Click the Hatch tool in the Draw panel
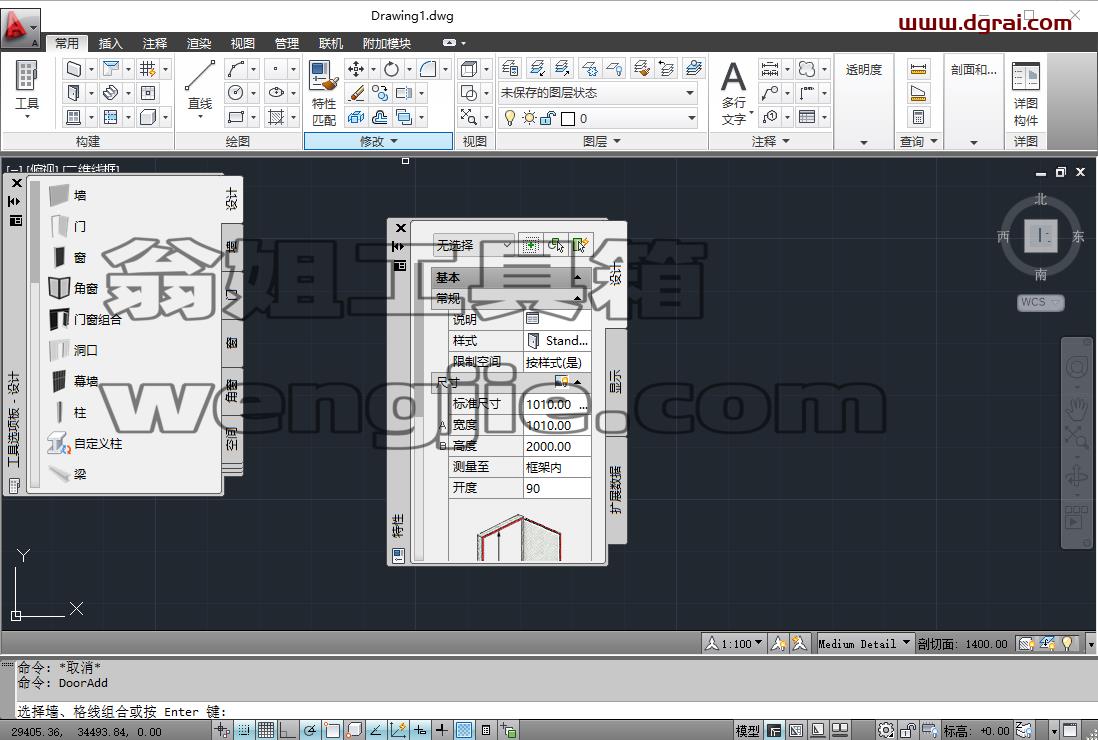Screen dimensions: 1098x740 (276, 117)
